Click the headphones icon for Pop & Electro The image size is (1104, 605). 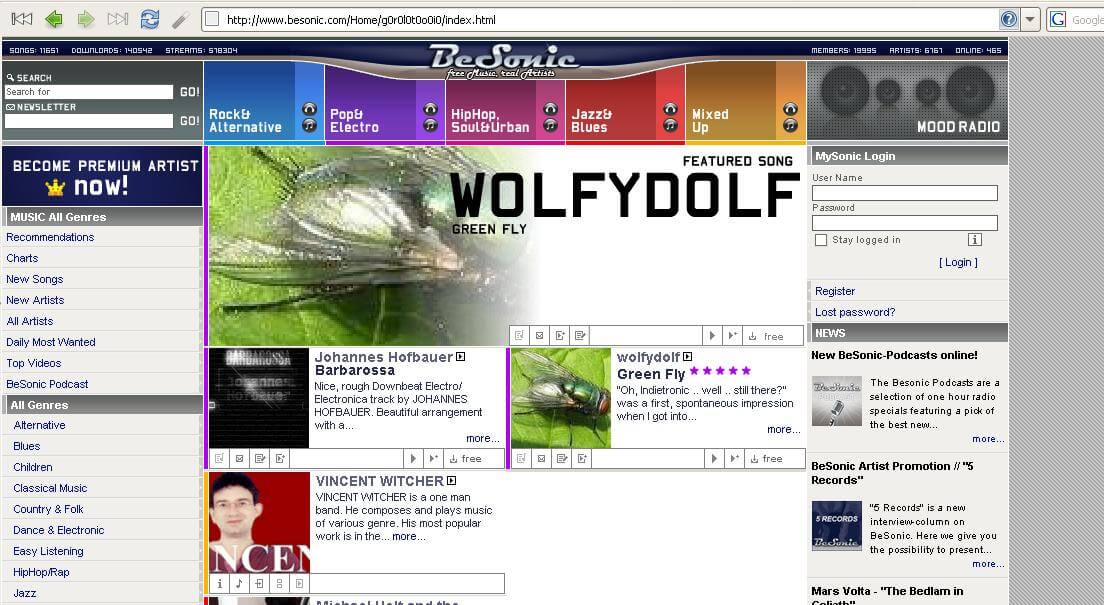point(430,109)
